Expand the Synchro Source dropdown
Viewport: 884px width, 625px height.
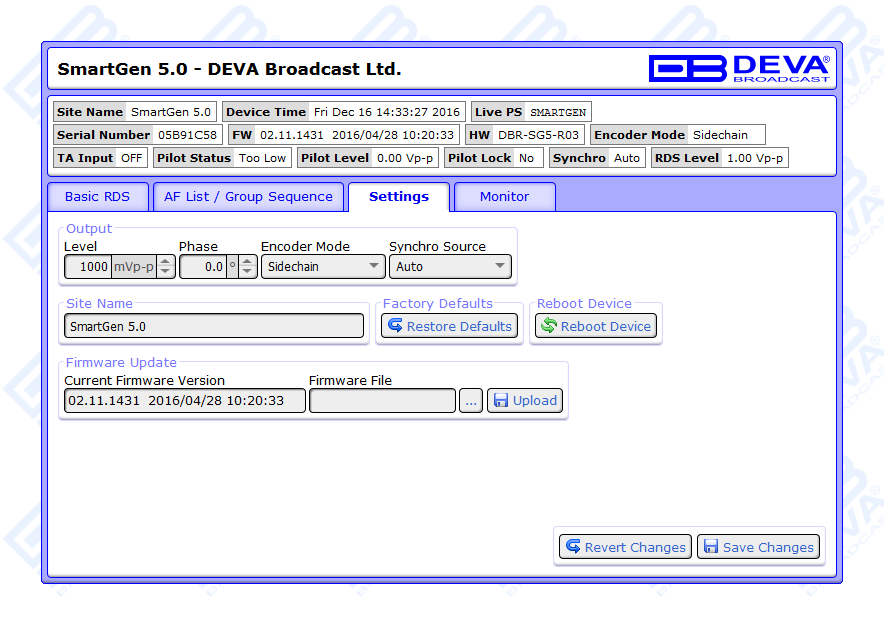click(x=450, y=267)
